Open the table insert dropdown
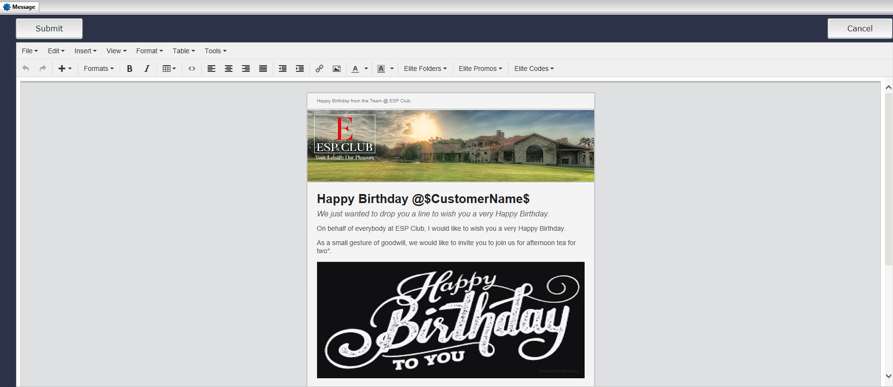The width and height of the screenshot is (893, 387). coord(169,68)
